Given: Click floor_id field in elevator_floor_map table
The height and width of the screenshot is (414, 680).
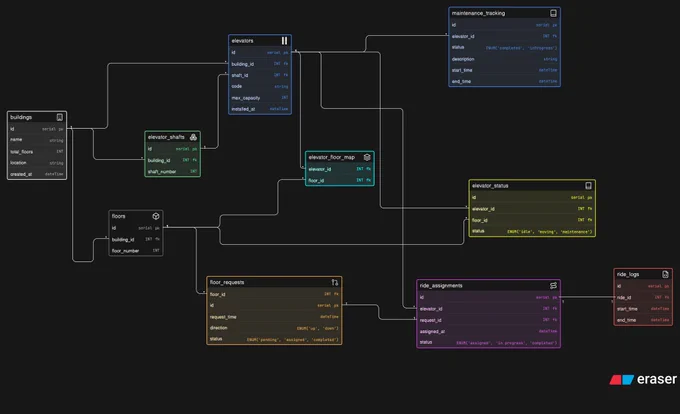Looking at the screenshot, I should pyautogui.click(x=340, y=180).
